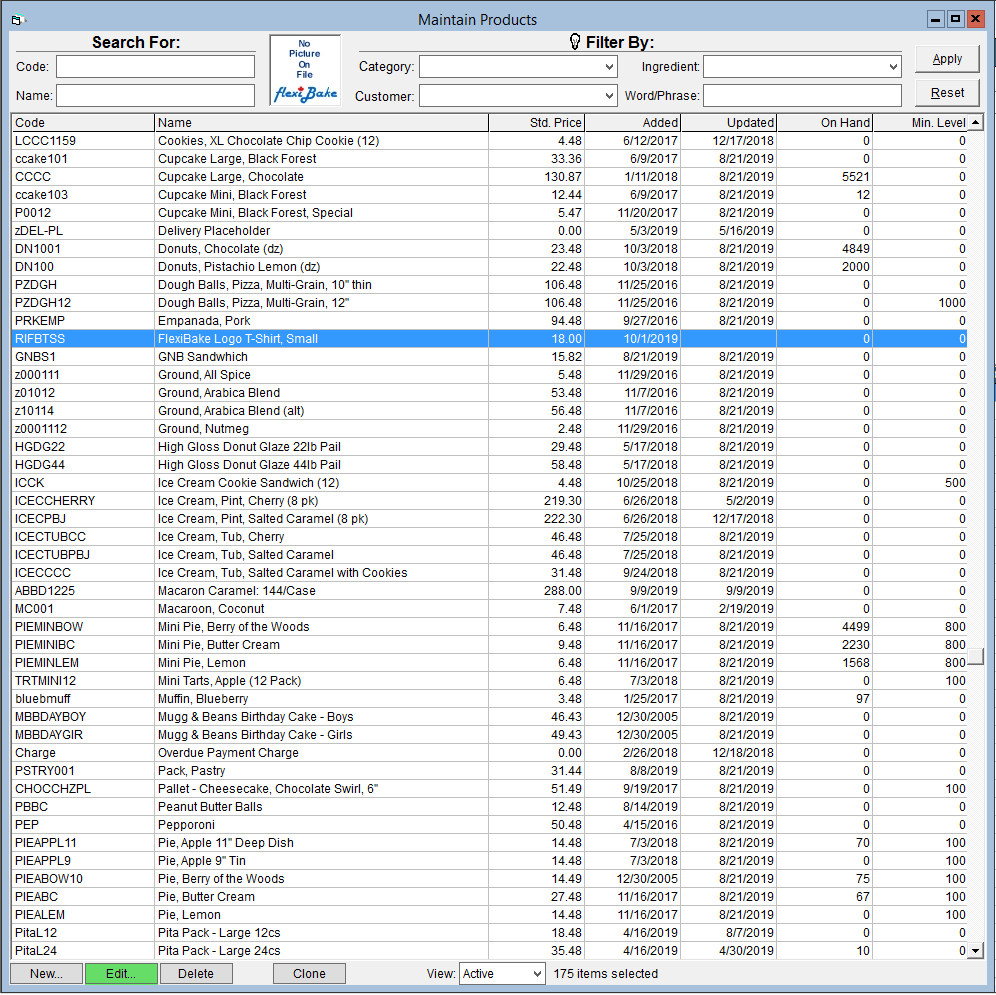Click the Word/Phrase filter field
The width and height of the screenshot is (996, 995).
point(802,96)
